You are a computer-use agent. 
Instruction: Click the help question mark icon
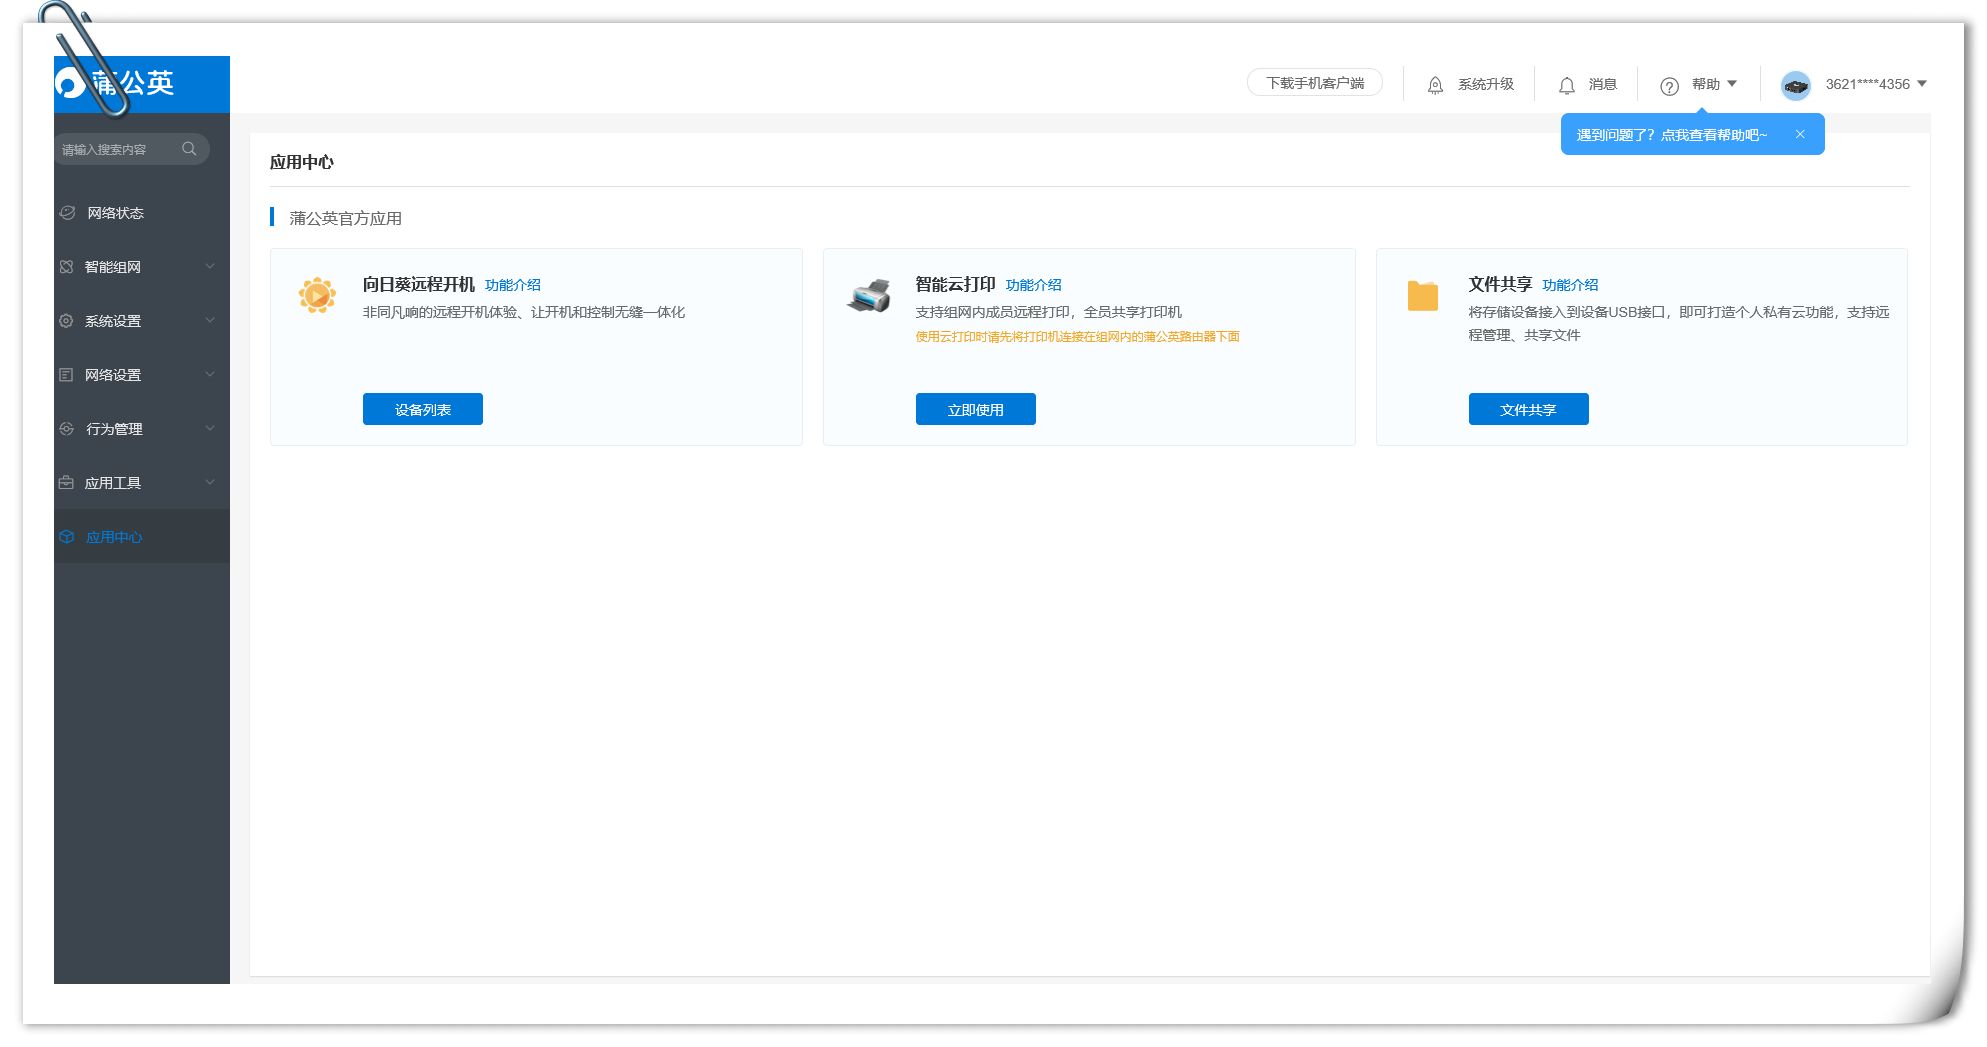pyautogui.click(x=1669, y=86)
